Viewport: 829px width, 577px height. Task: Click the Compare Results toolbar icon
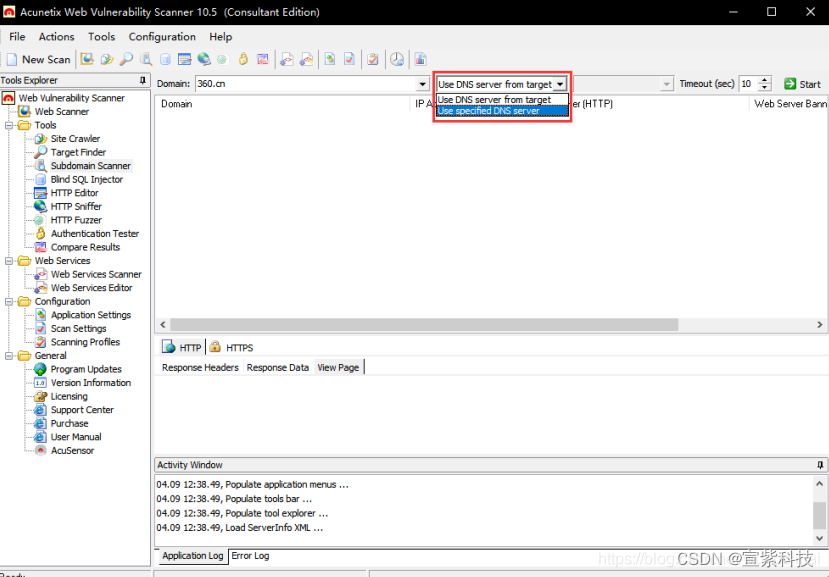[263, 59]
